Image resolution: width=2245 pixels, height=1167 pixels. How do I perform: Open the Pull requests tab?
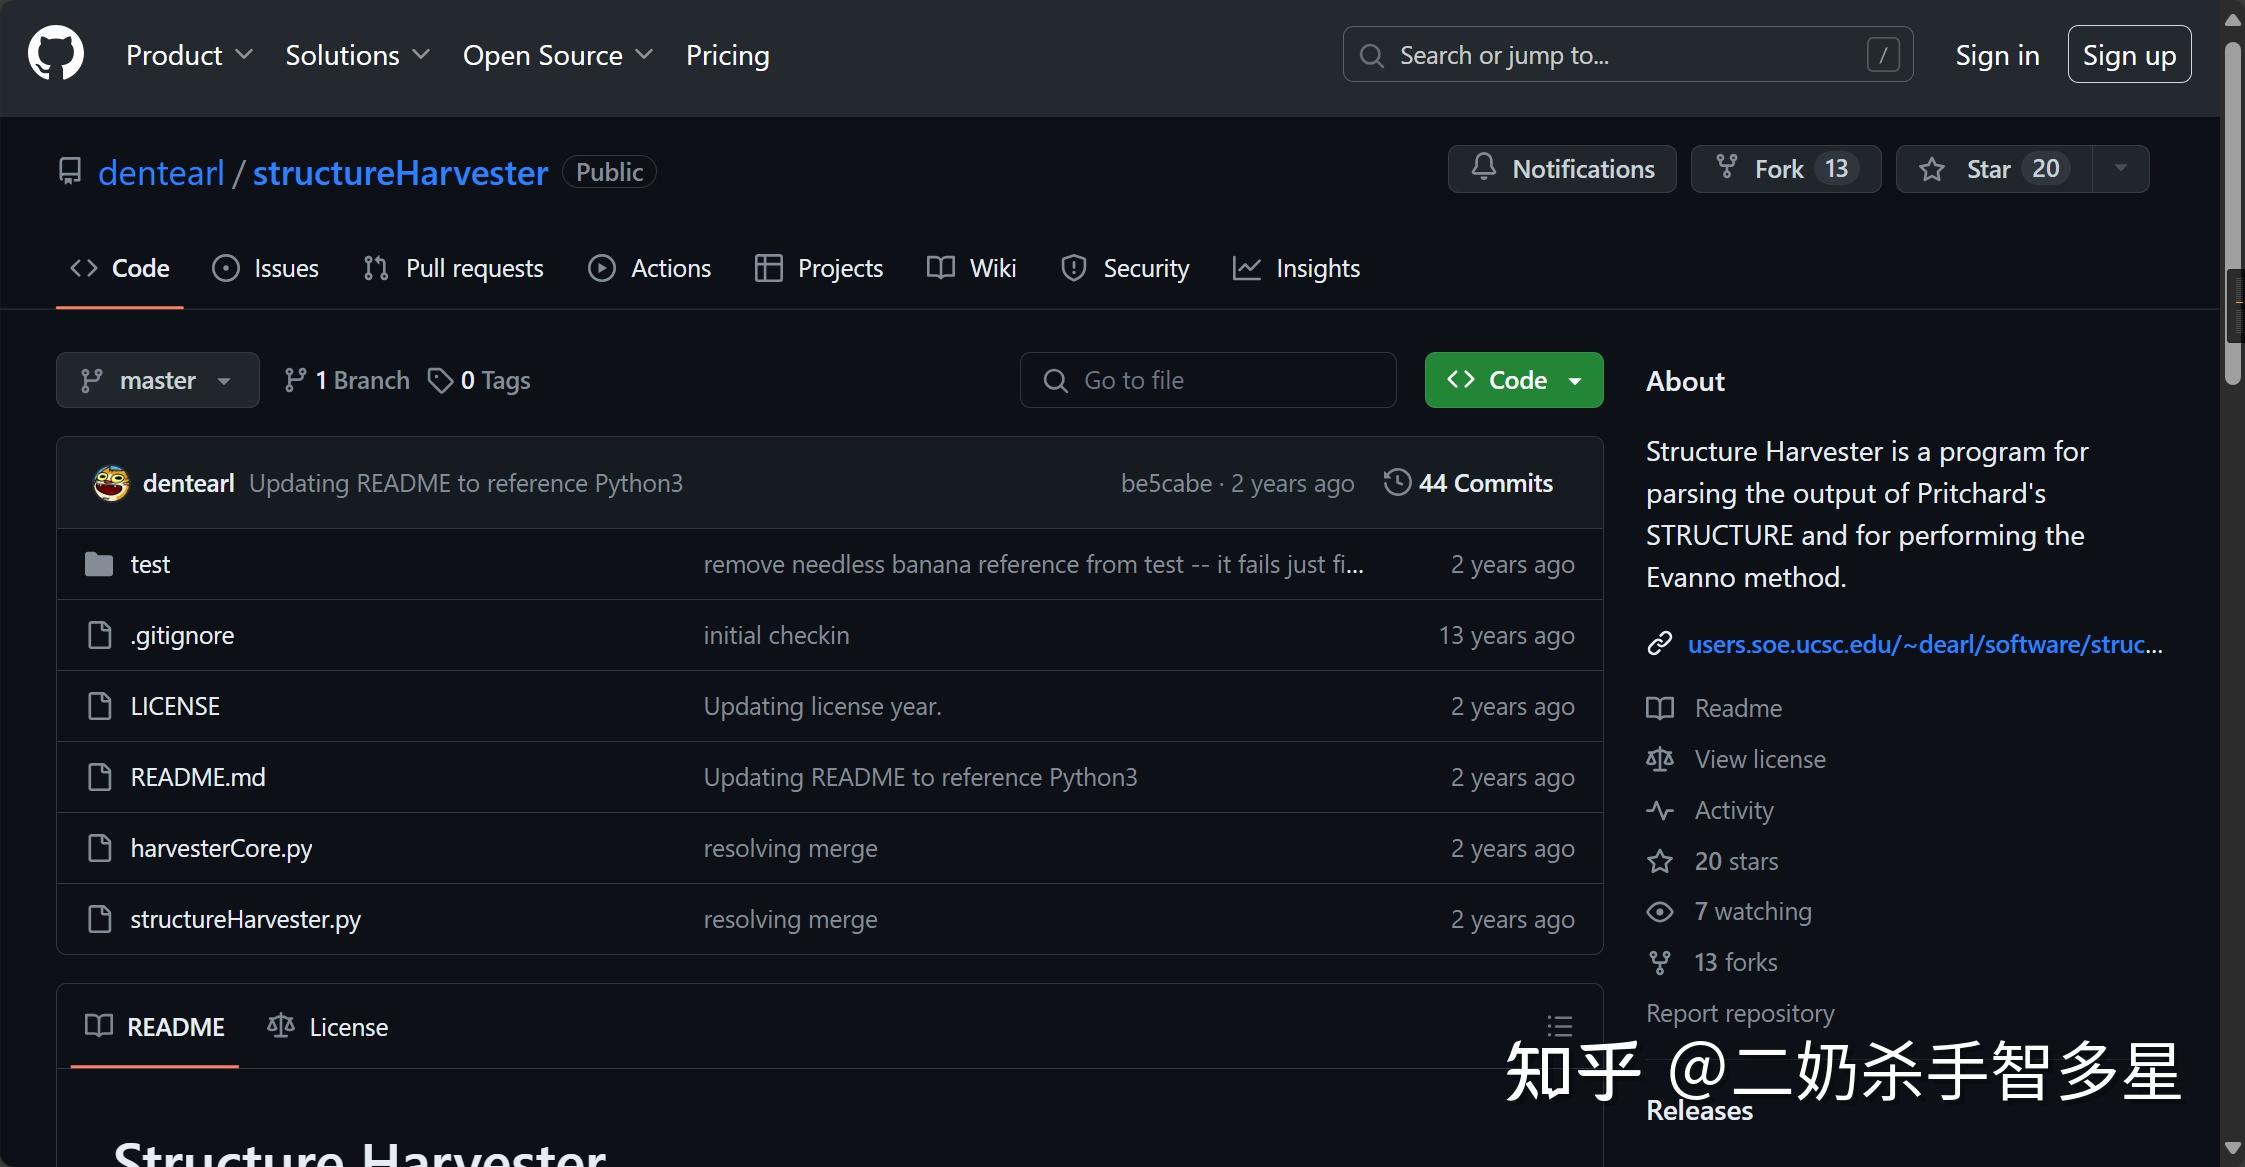[453, 268]
